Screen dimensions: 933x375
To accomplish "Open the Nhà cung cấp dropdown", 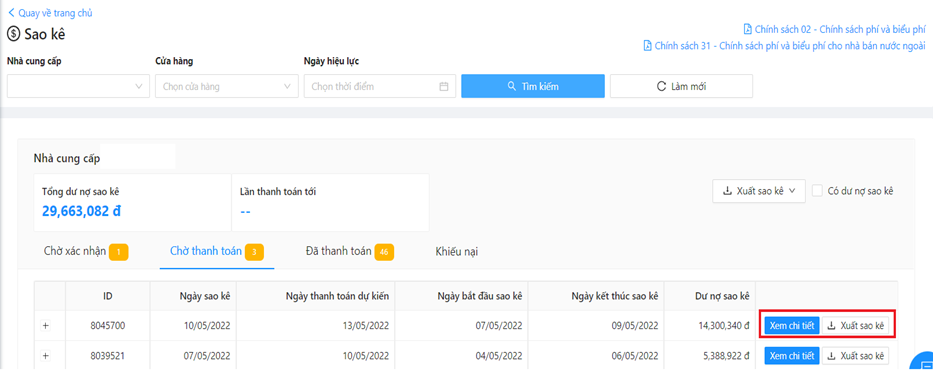I will [x=79, y=86].
